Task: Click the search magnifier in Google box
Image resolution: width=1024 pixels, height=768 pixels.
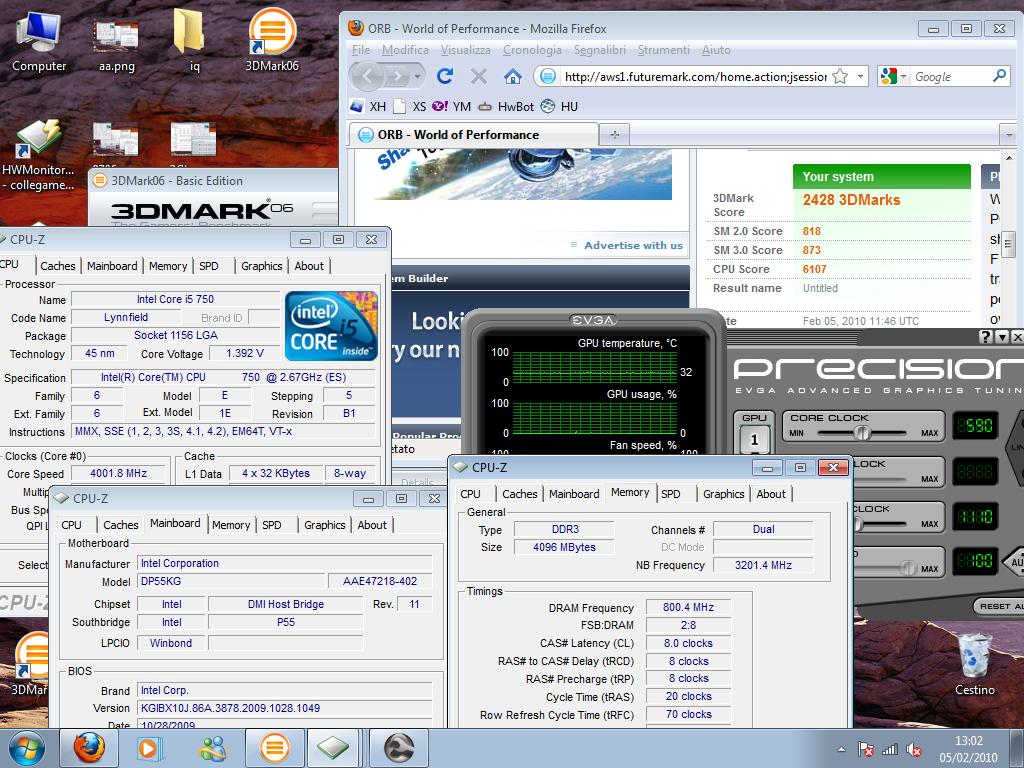Action: [x=999, y=76]
